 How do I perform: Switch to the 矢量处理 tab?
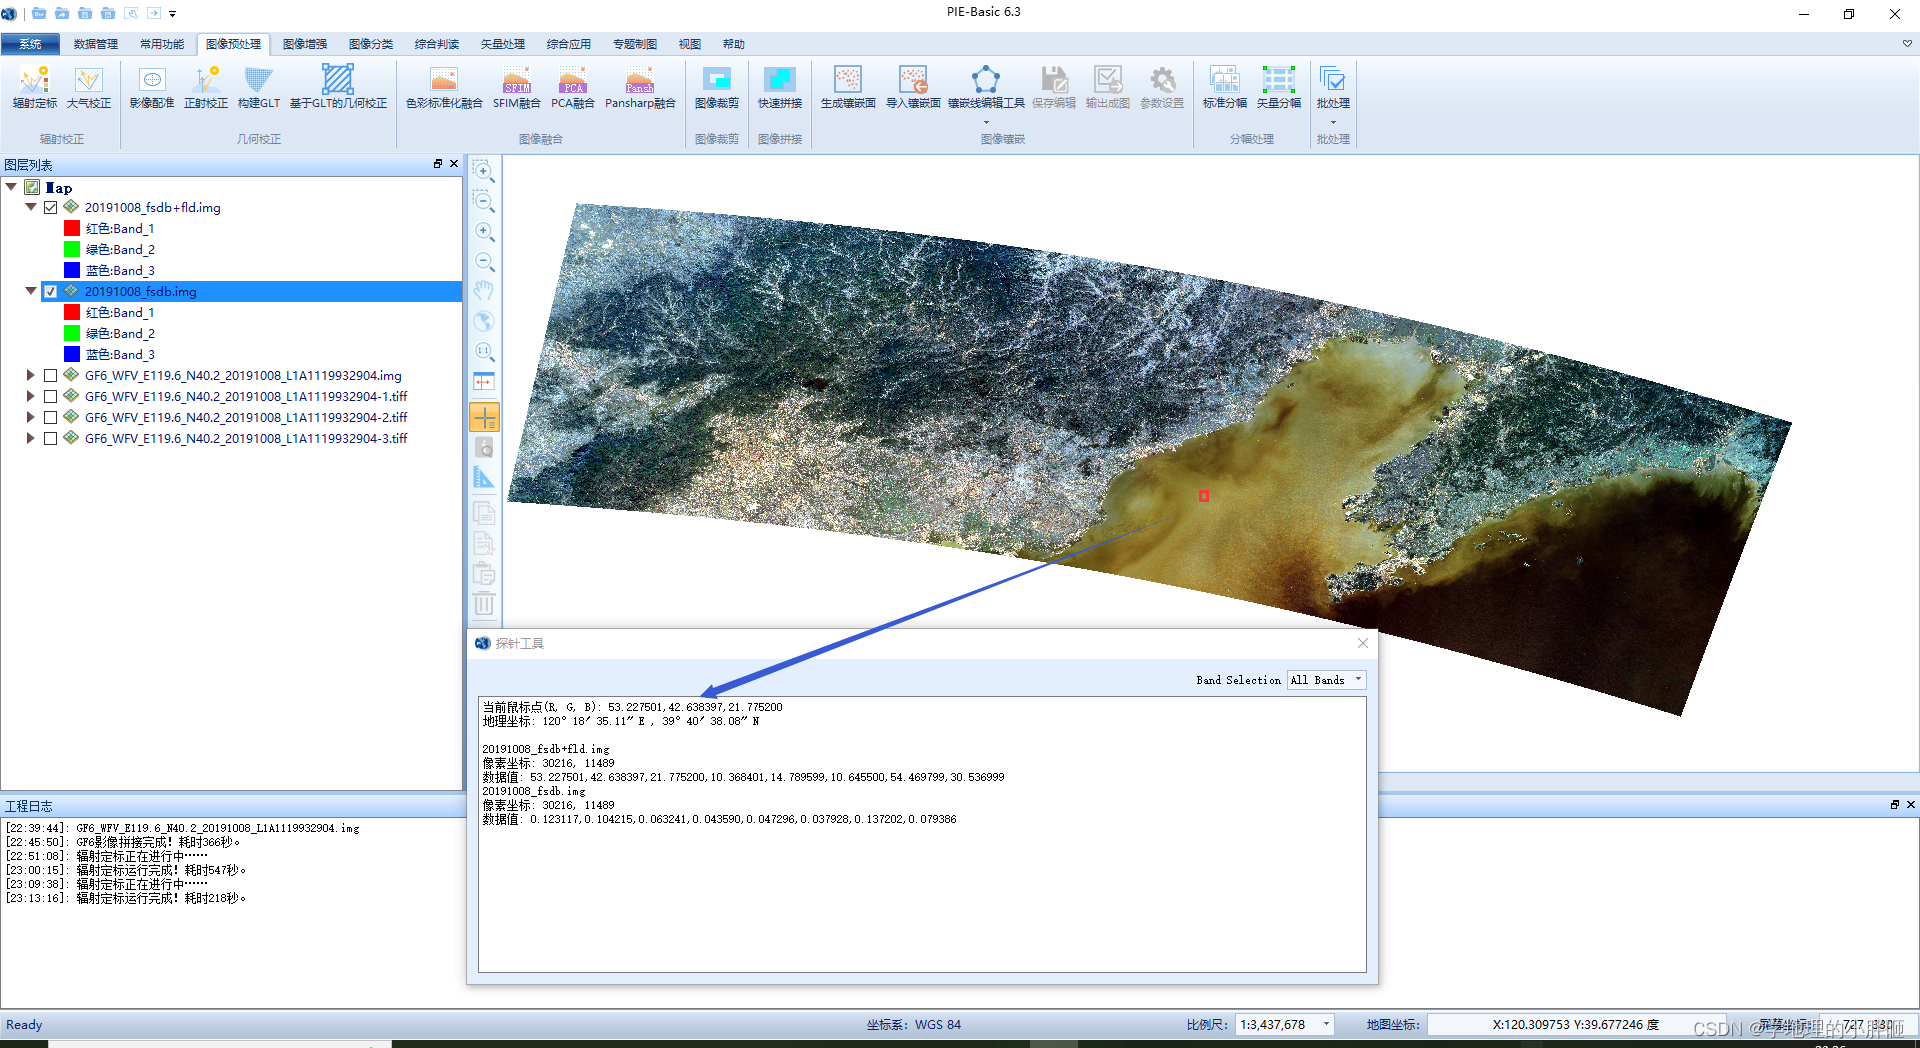[503, 44]
